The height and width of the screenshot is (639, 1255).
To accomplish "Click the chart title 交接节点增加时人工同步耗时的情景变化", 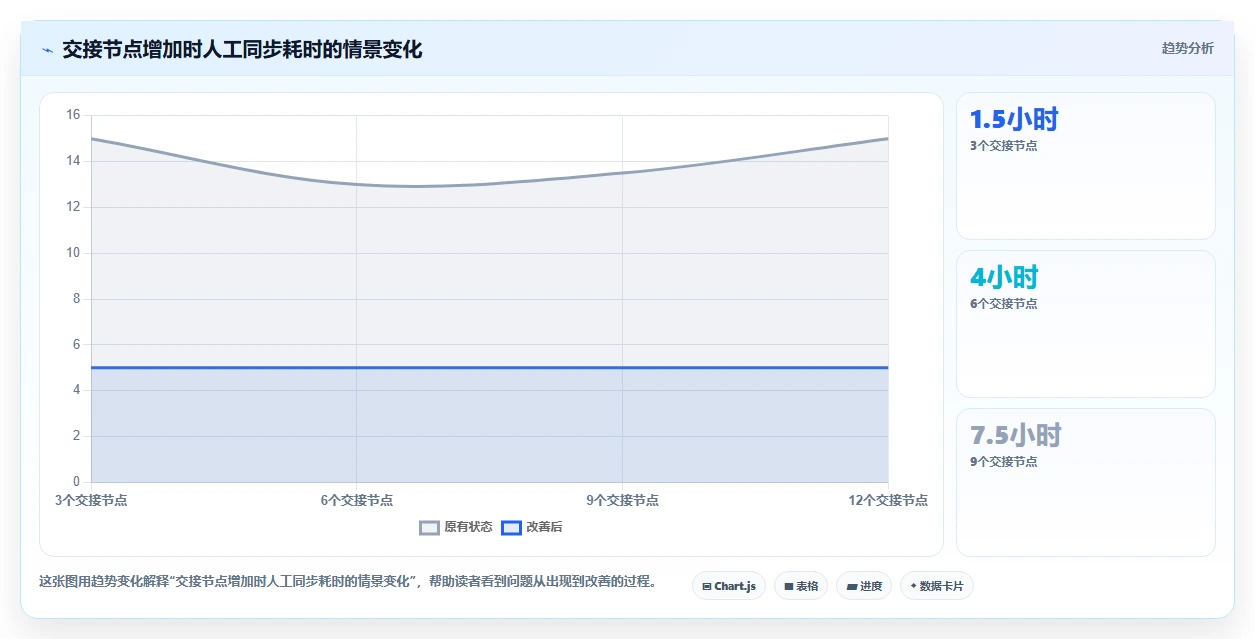I will click(242, 49).
